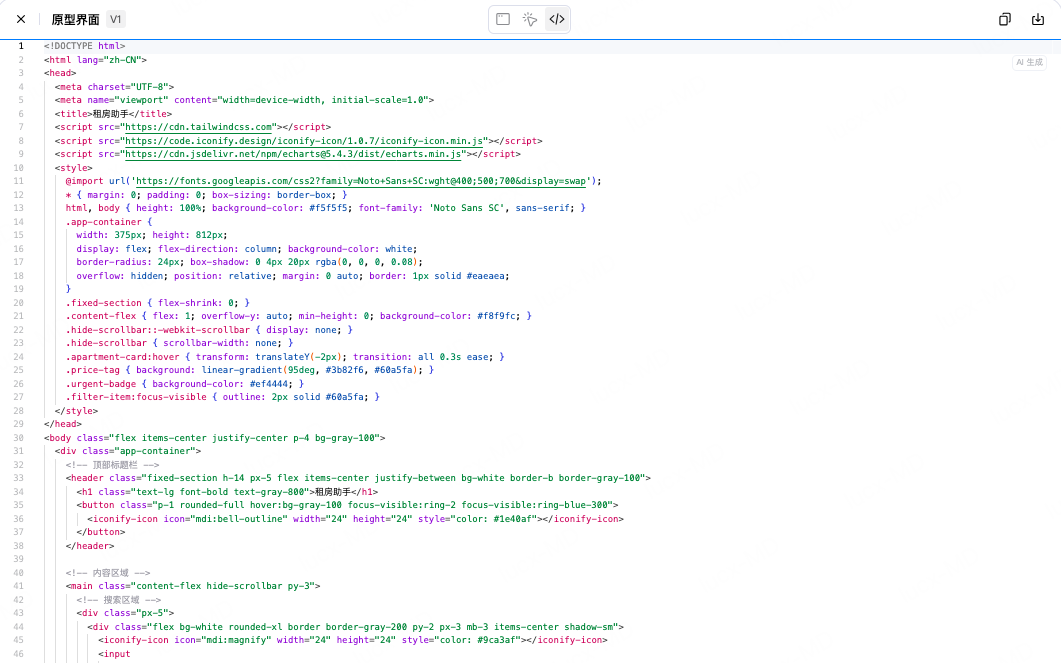Click the div class="px-5" line
Viewport: 1061px width, 663px height.
125,614
